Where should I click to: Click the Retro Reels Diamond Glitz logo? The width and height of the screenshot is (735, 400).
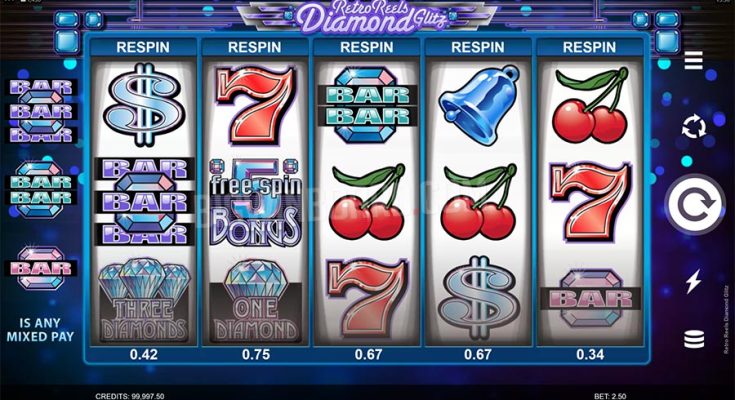[368, 18]
